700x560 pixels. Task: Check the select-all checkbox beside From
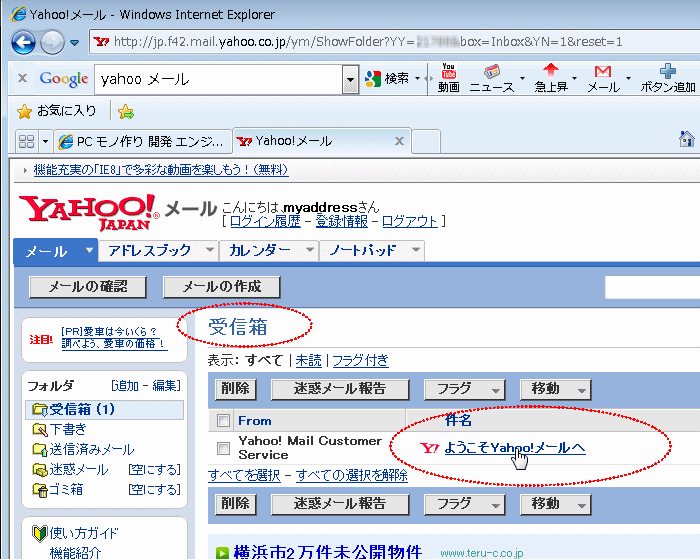point(224,421)
